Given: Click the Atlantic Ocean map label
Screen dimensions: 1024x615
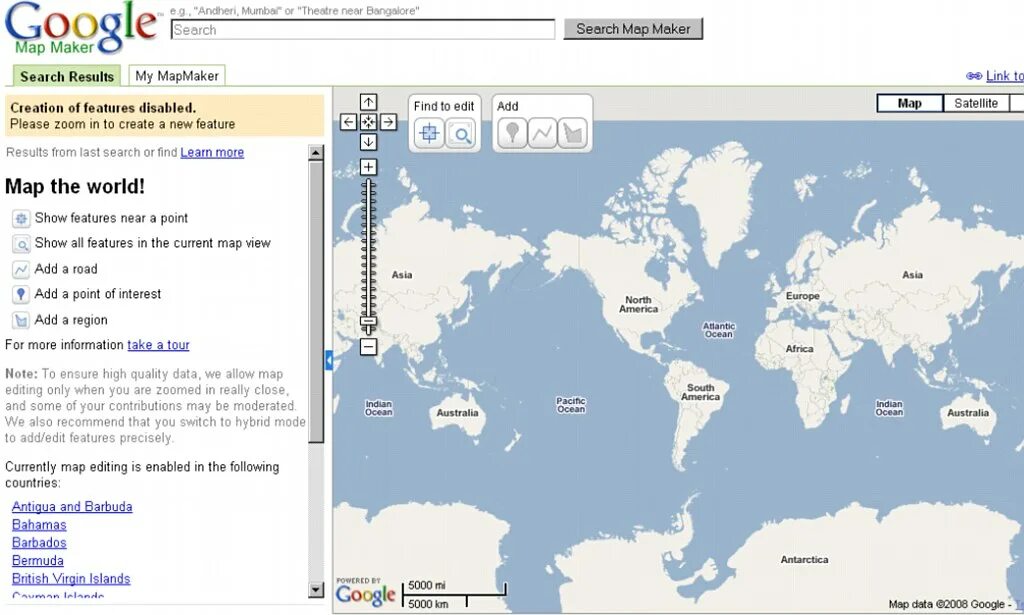Looking at the screenshot, I should point(718,330).
